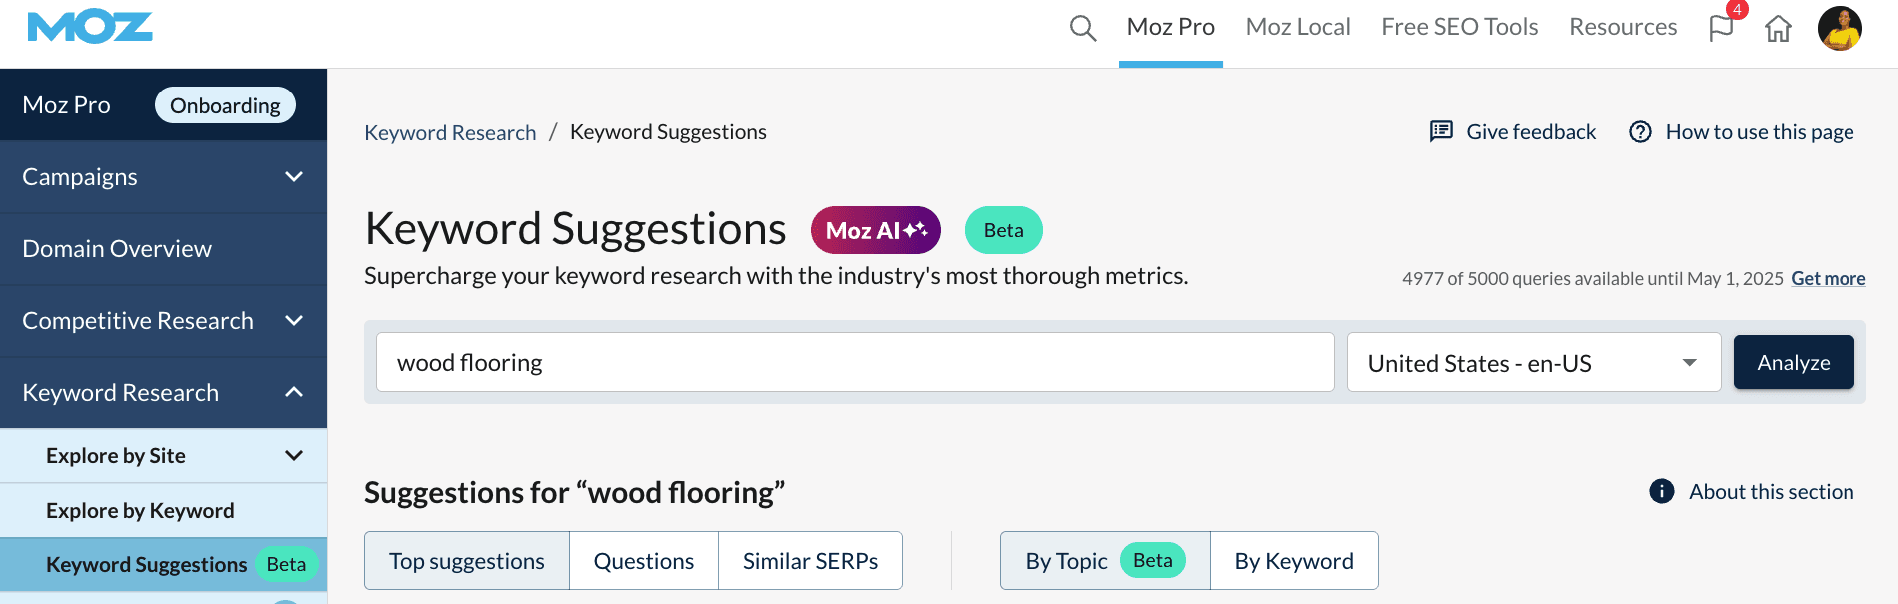The height and width of the screenshot is (604, 1898).
Task: Select the Questions filter
Action: 643,561
